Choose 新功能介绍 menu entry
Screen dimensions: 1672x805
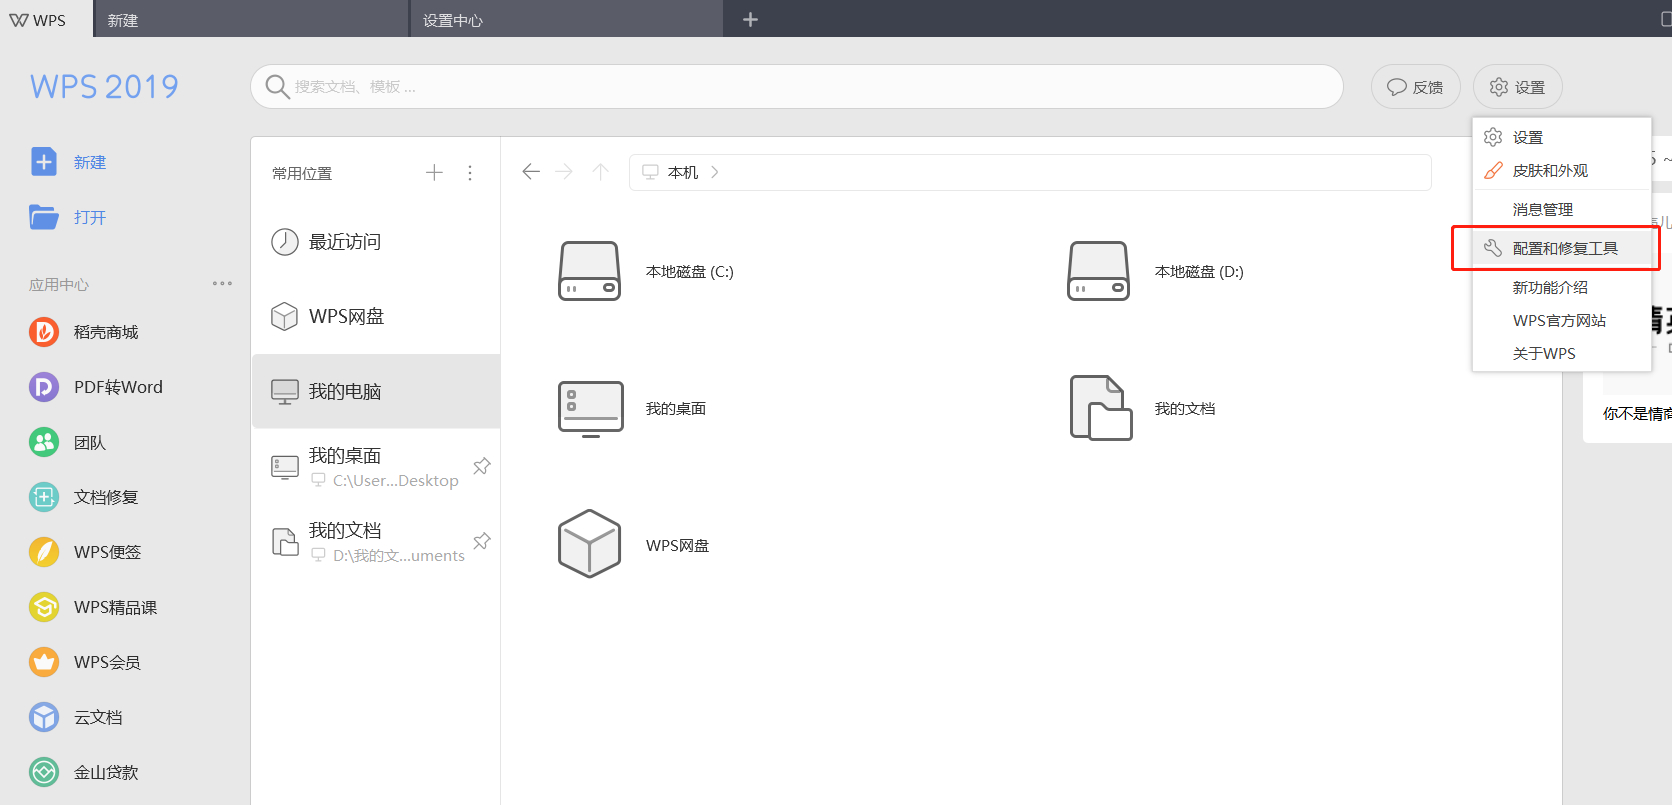(1561, 287)
